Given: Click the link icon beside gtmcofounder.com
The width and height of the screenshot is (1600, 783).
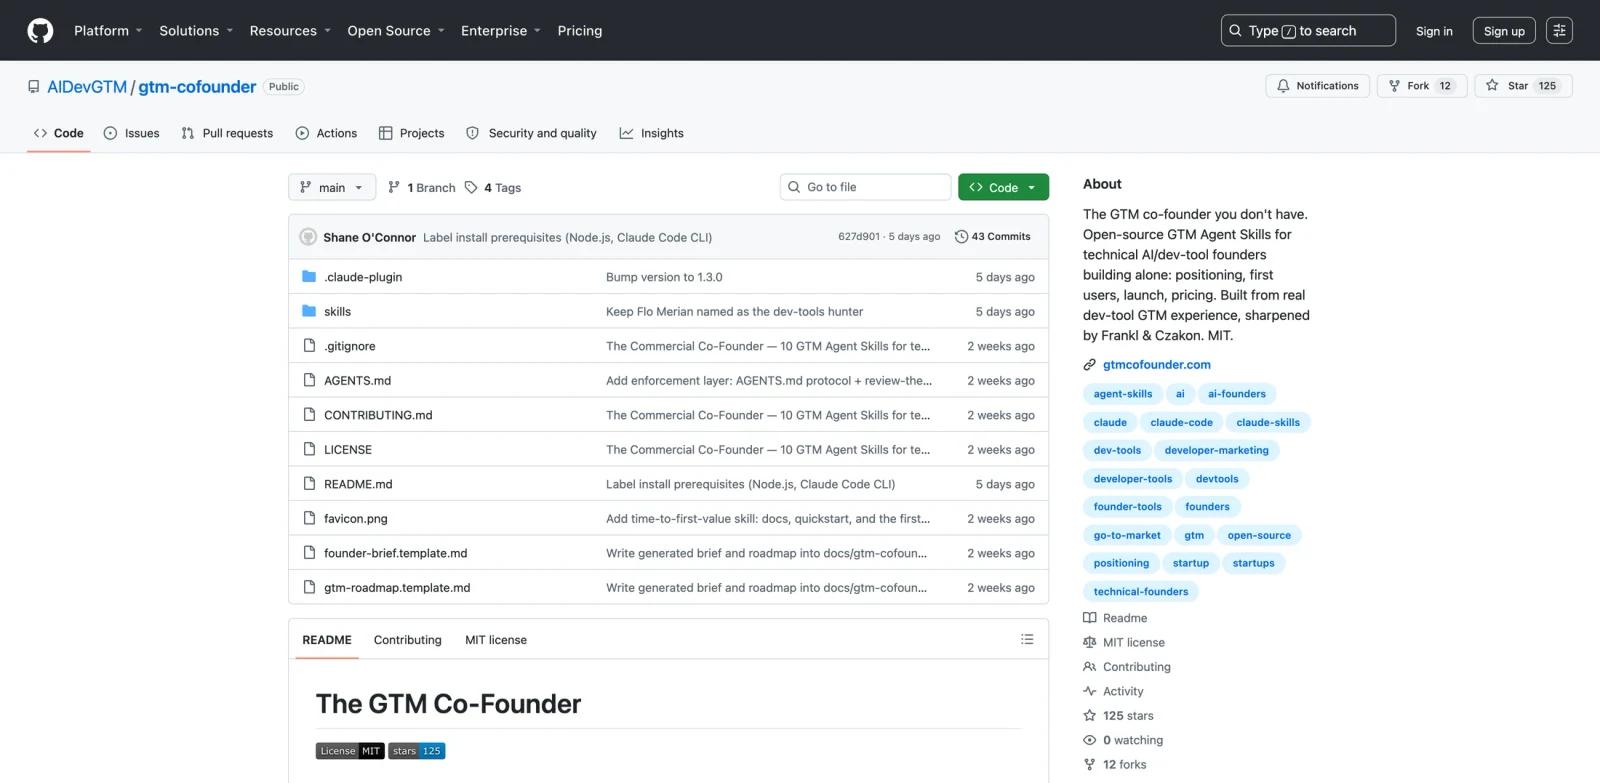Looking at the screenshot, I should click(x=1090, y=365).
